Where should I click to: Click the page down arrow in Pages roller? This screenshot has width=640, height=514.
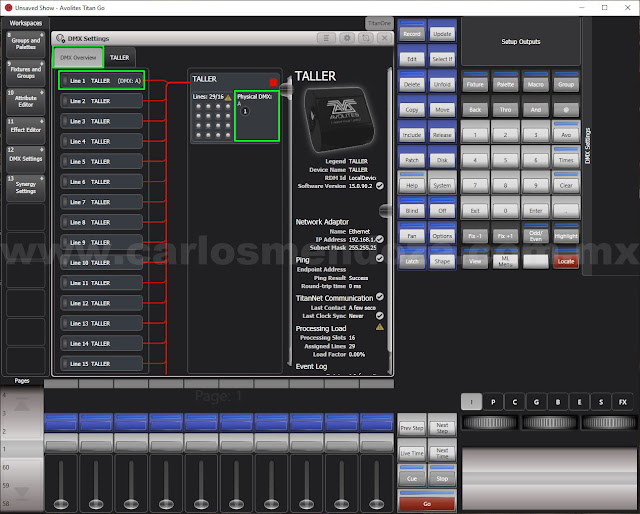click(22, 493)
